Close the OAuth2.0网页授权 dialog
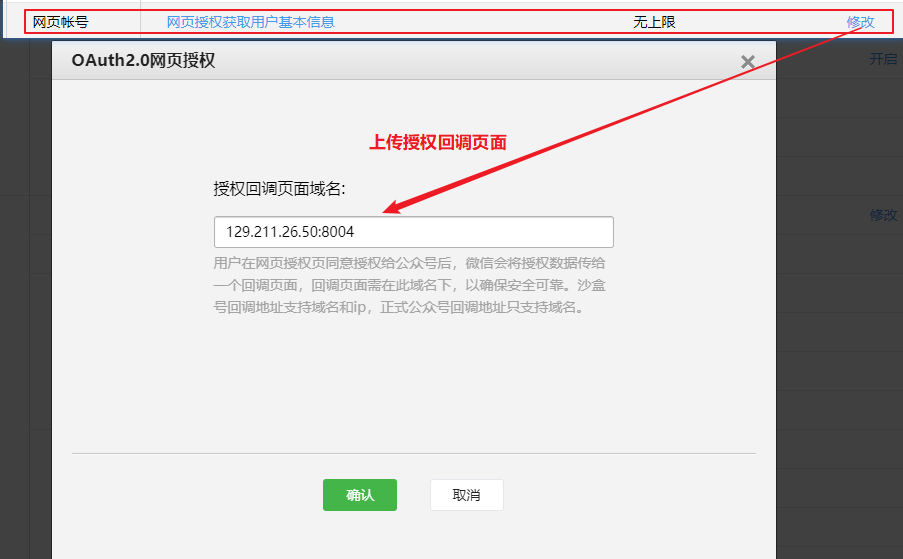 coord(748,62)
